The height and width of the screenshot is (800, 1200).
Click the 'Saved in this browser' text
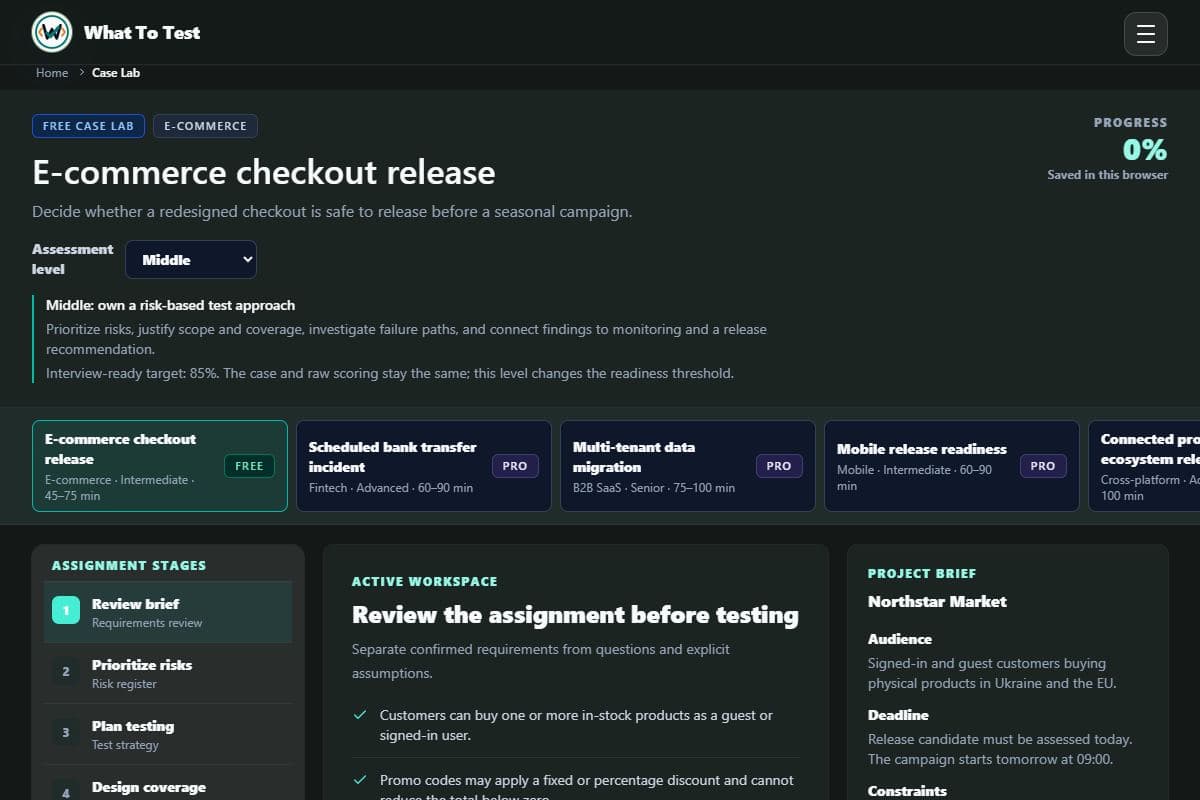click(1107, 175)
